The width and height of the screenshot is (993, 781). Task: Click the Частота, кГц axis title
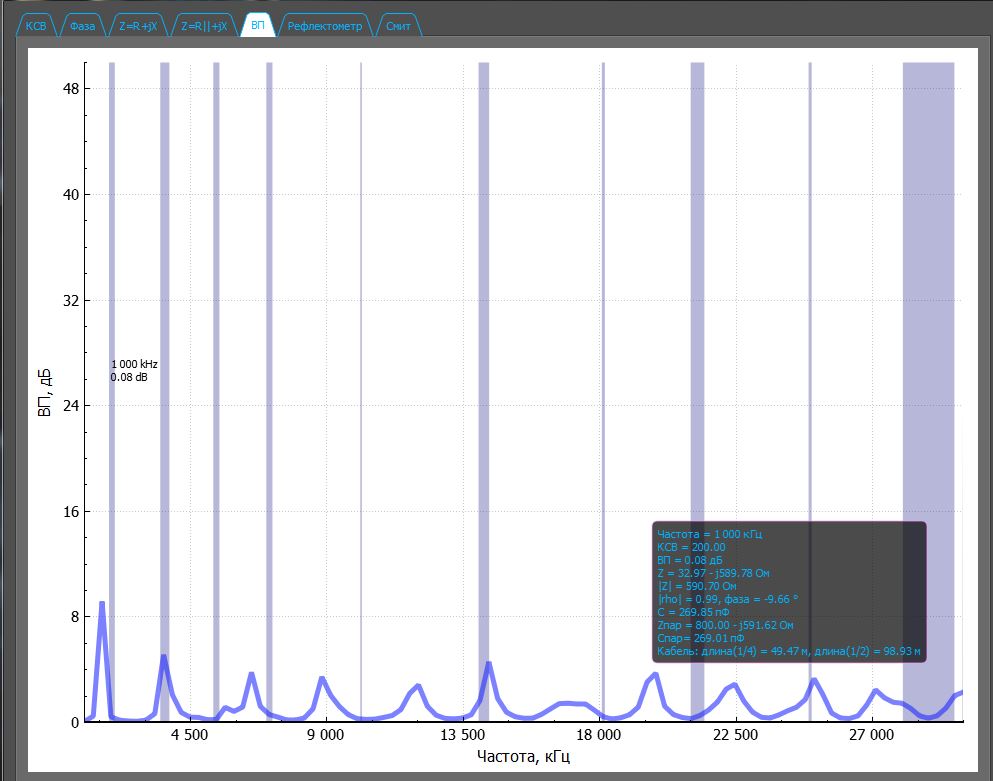[524, 757]
